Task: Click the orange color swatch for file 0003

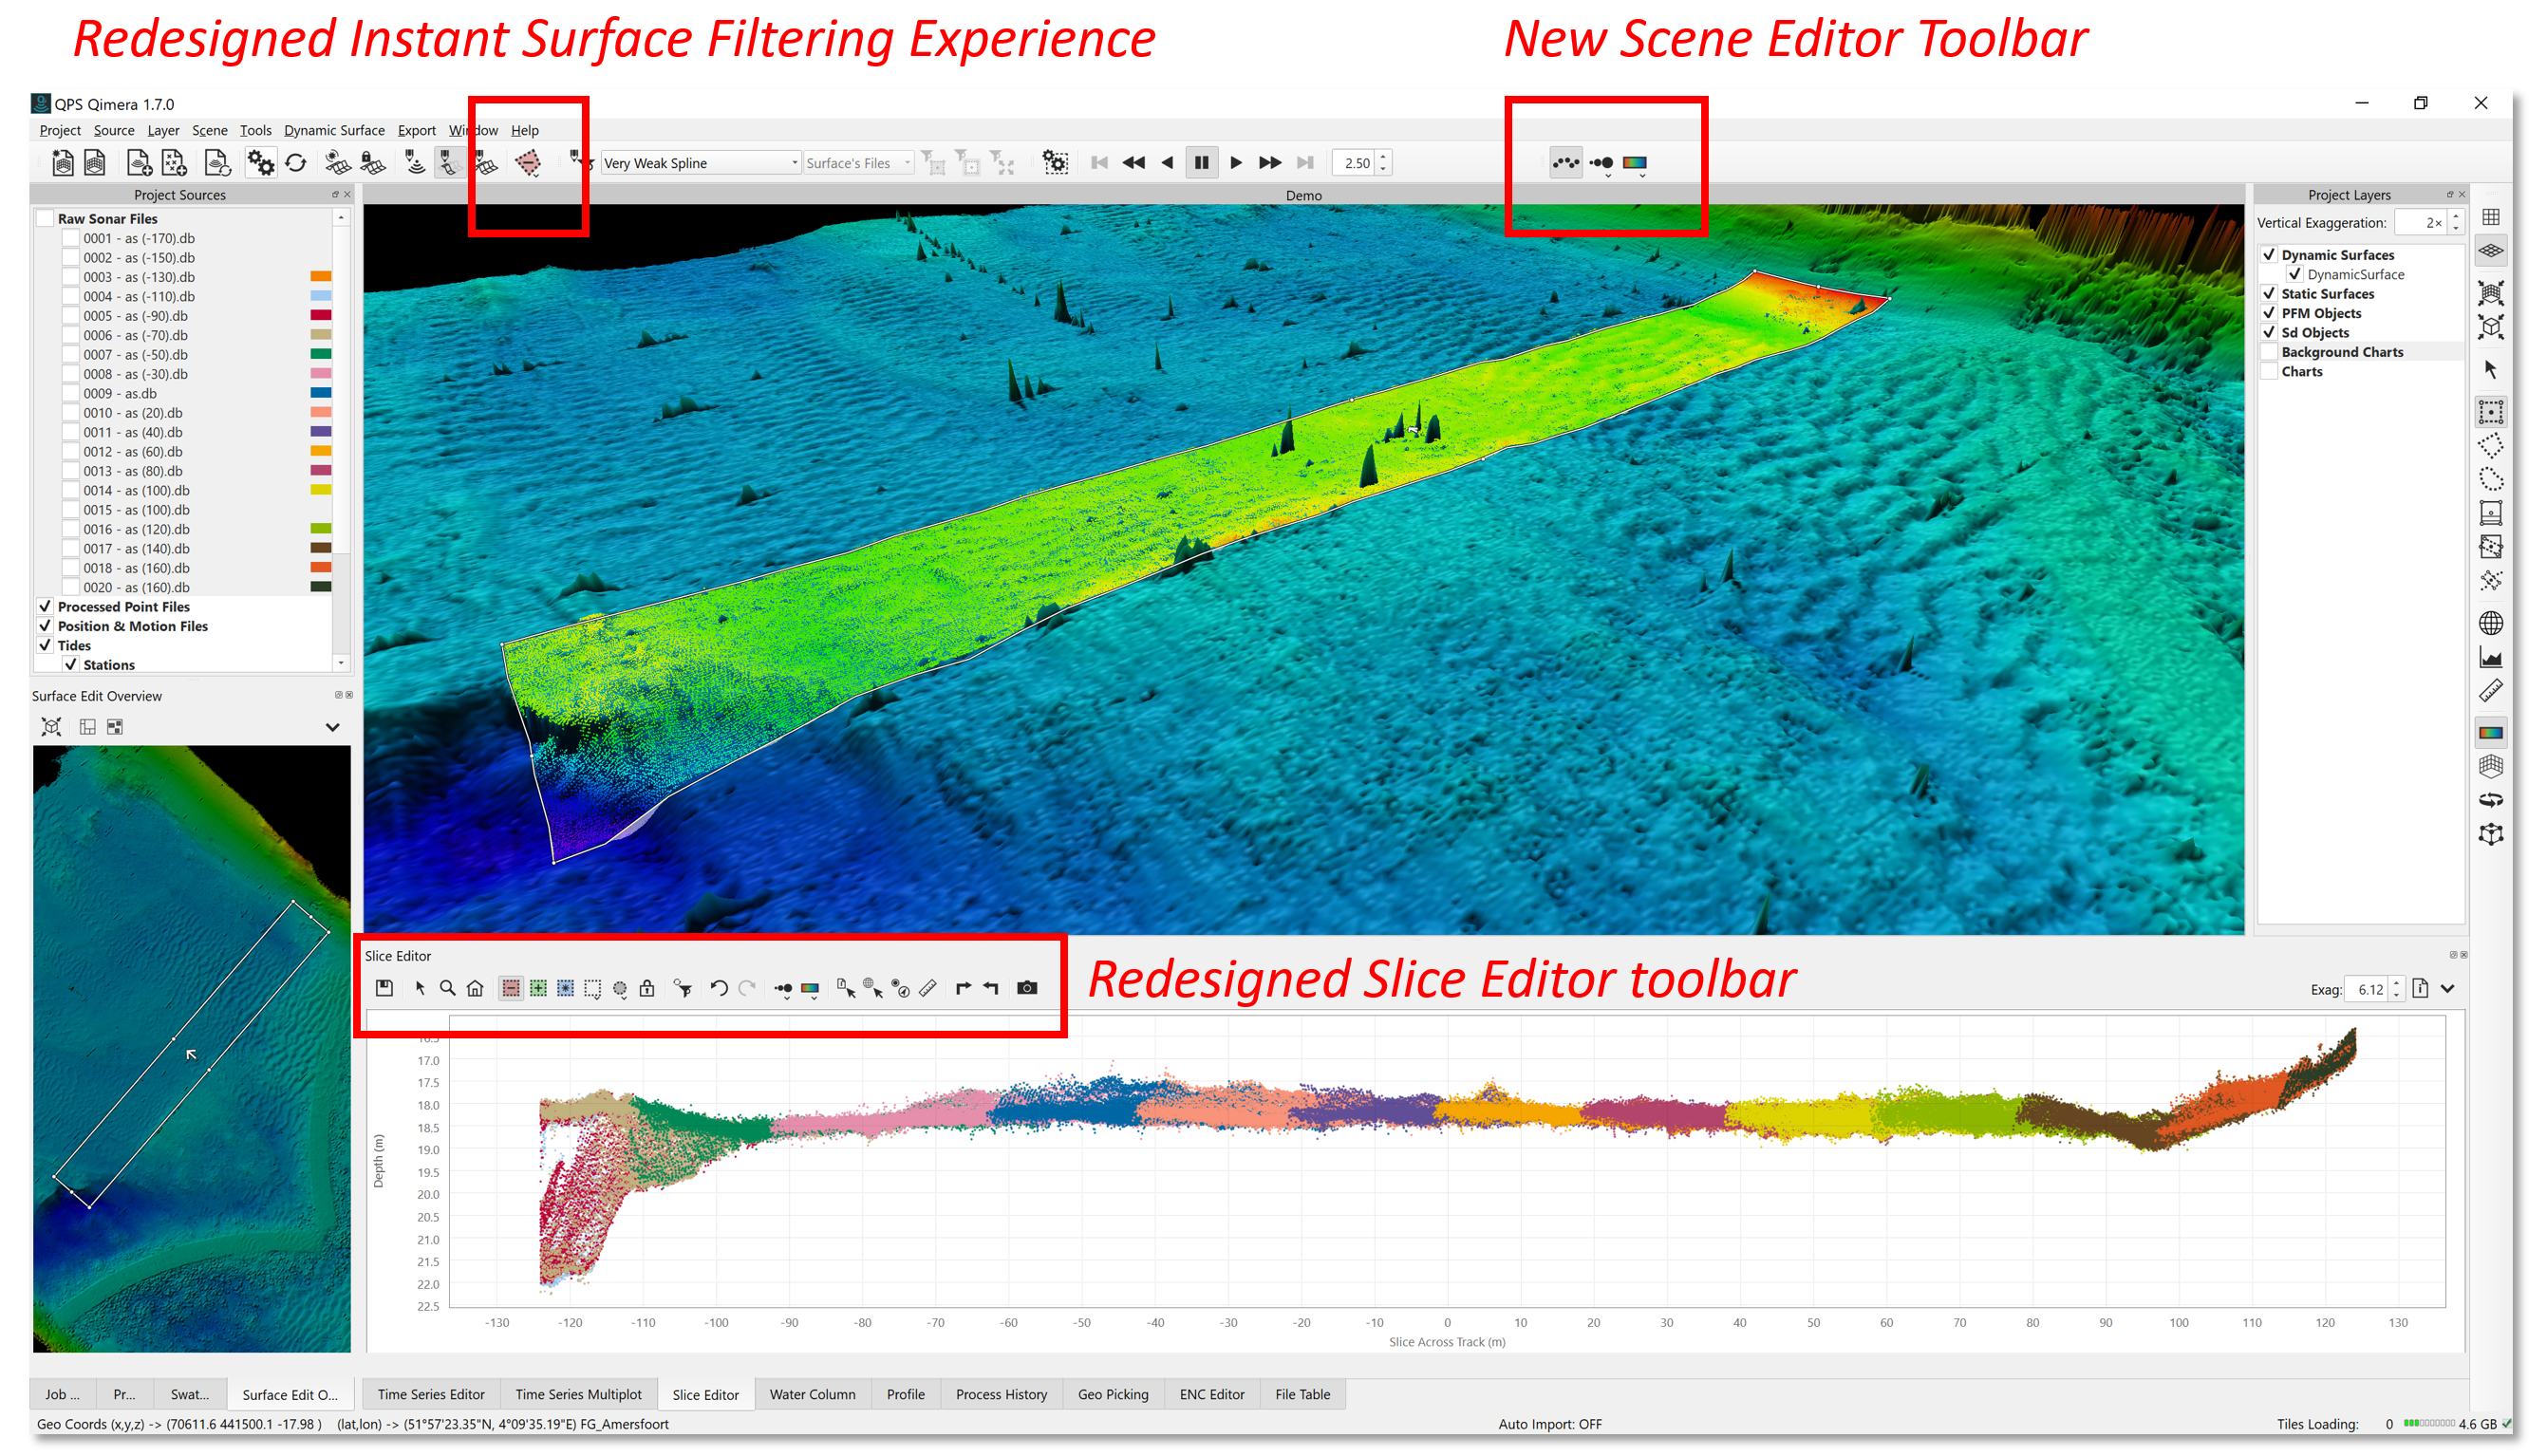Action: click(x=320, y=277)
